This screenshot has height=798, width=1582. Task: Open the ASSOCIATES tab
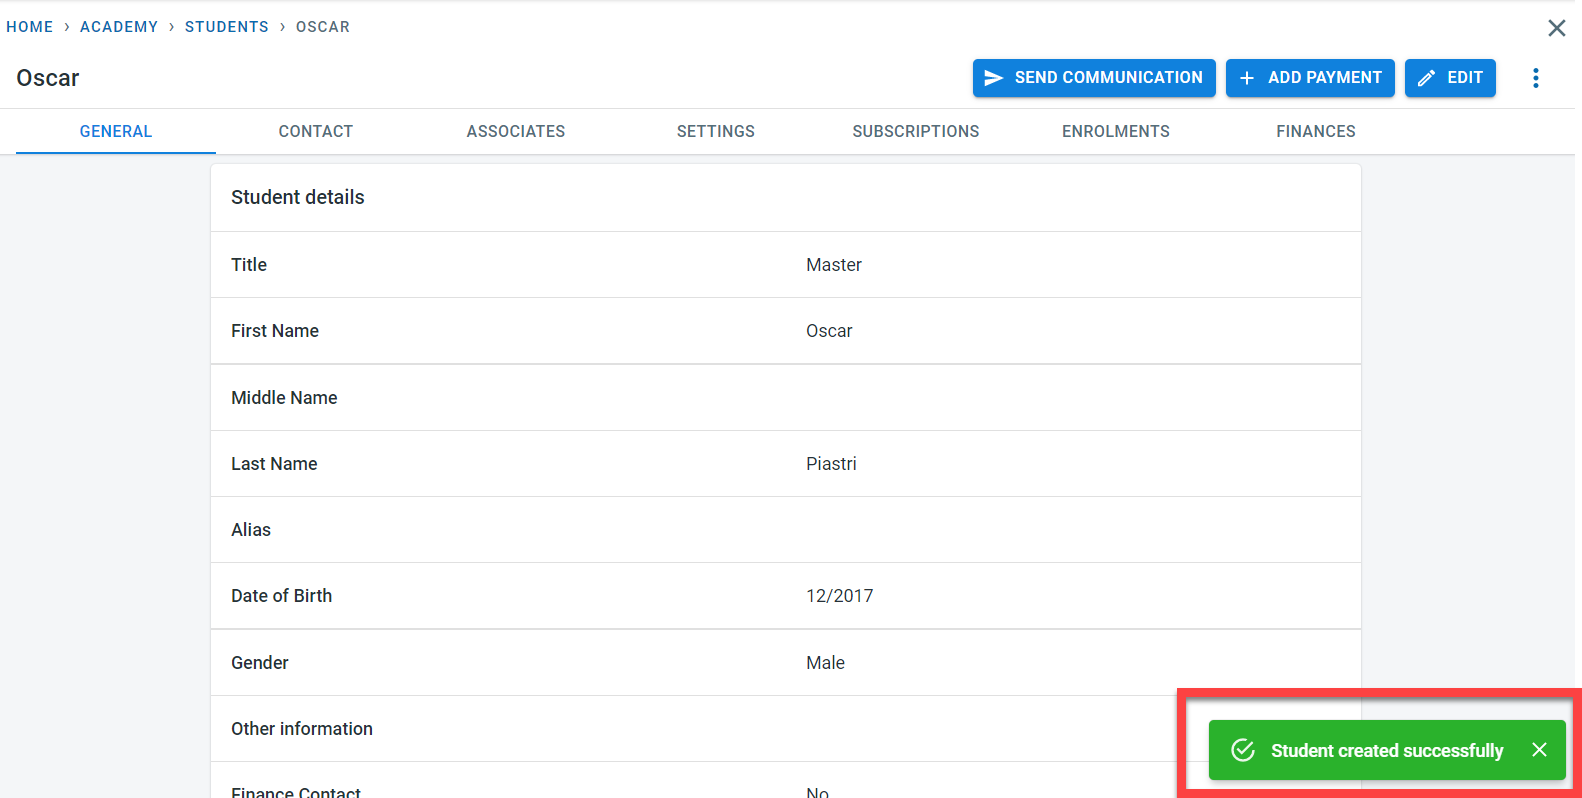pos(516,131)
